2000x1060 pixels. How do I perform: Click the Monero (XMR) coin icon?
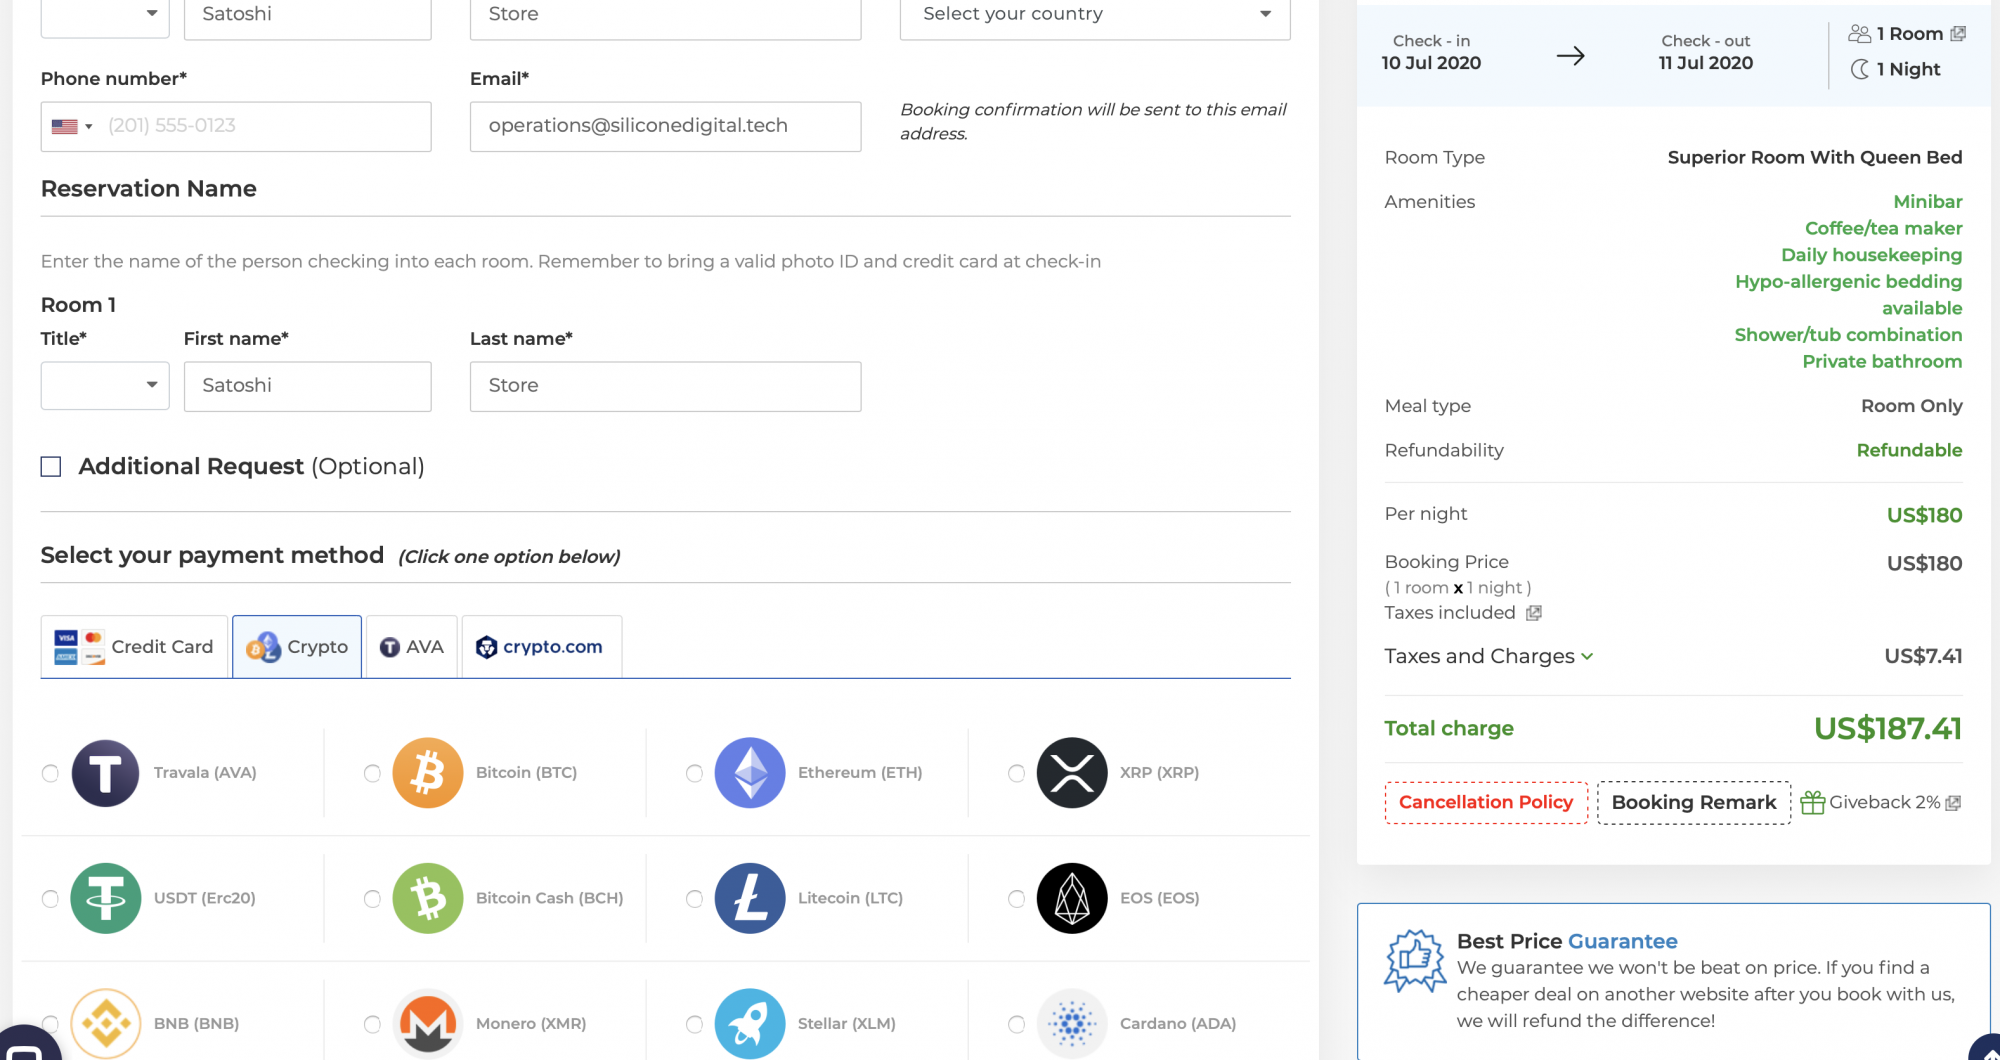point(428,1023)
